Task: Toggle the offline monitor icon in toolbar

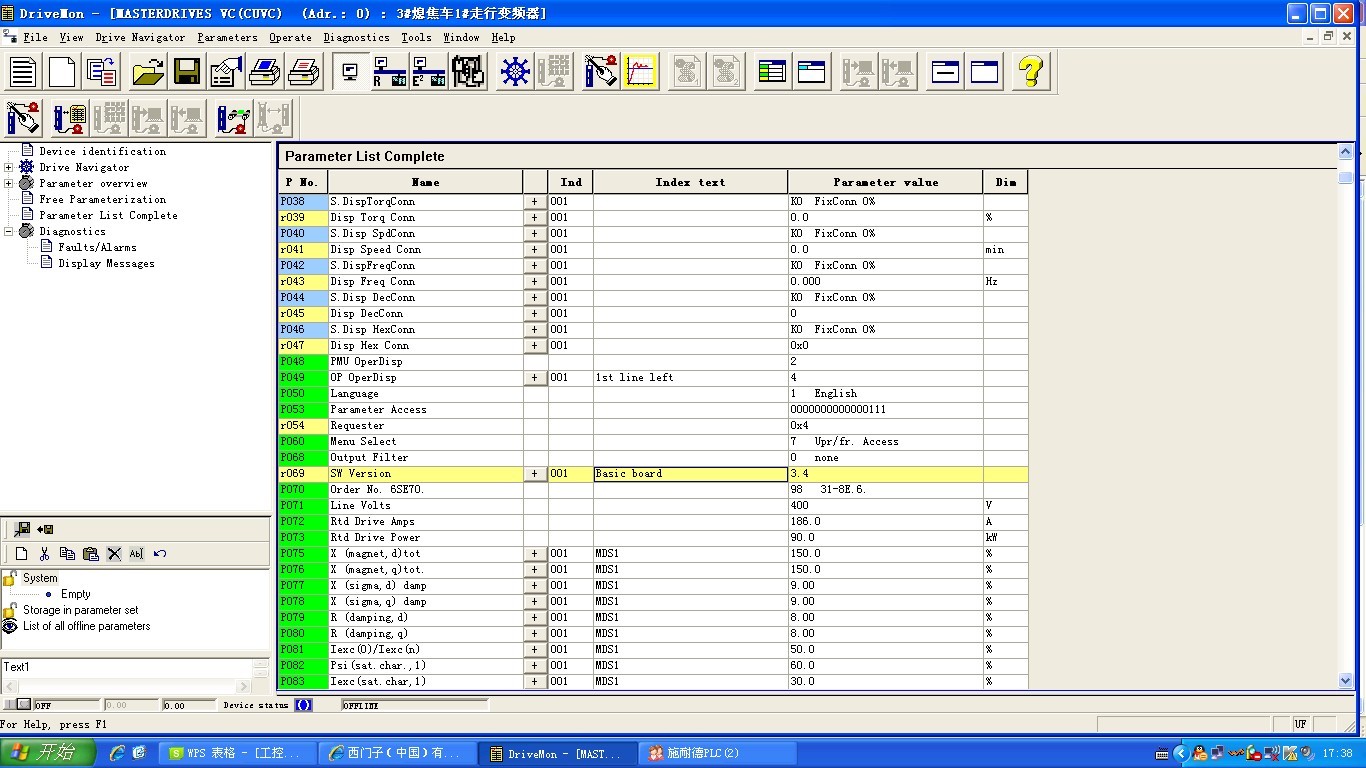Action: pyautogui.click(x=351, y=72)
